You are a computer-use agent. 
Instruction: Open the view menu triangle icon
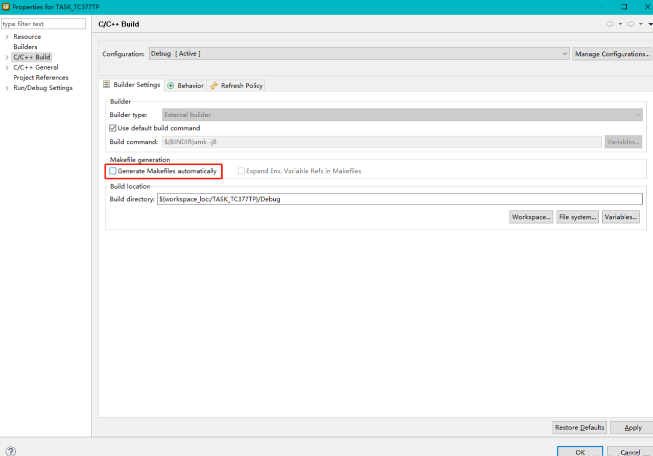(648, 23)
